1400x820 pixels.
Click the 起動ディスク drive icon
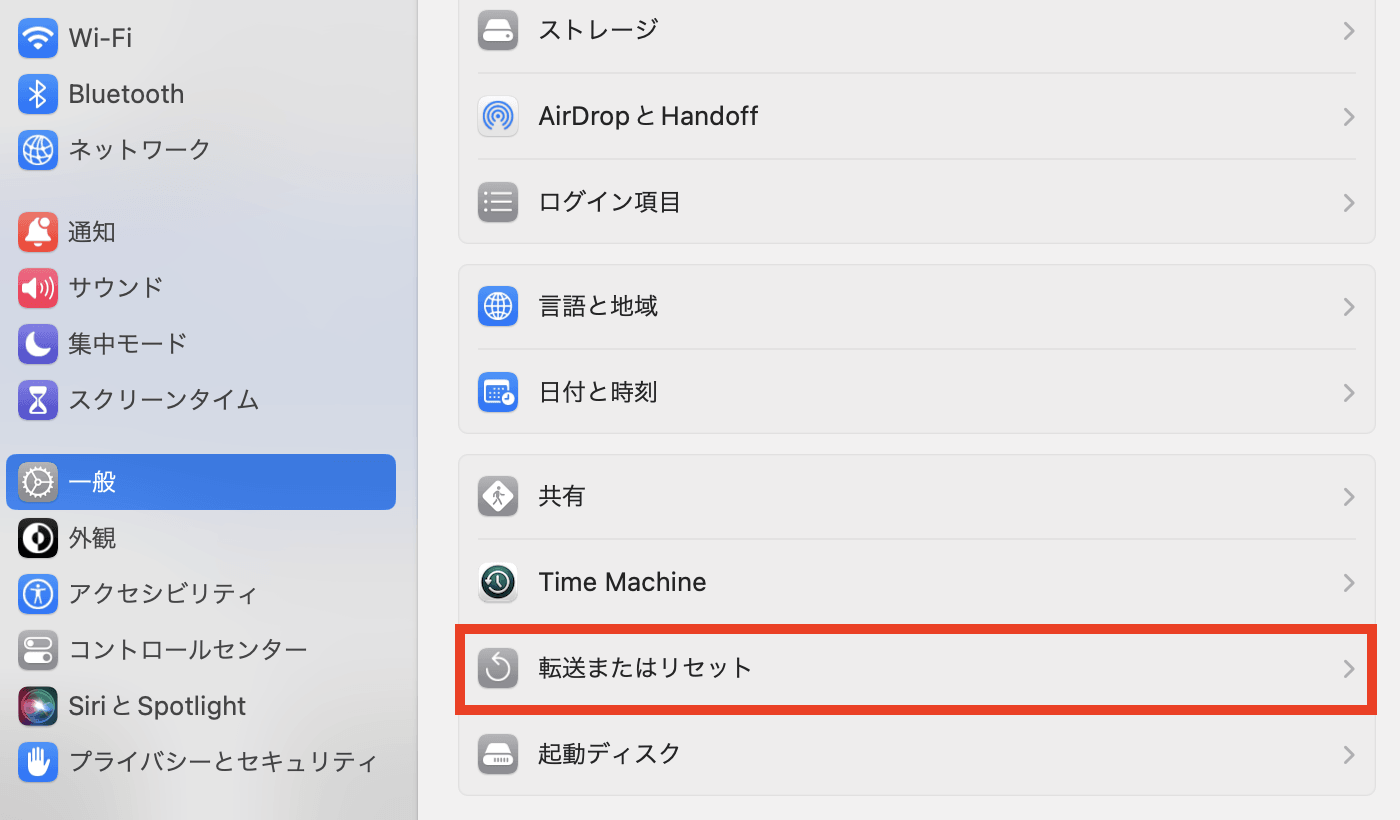coord(498,753)
